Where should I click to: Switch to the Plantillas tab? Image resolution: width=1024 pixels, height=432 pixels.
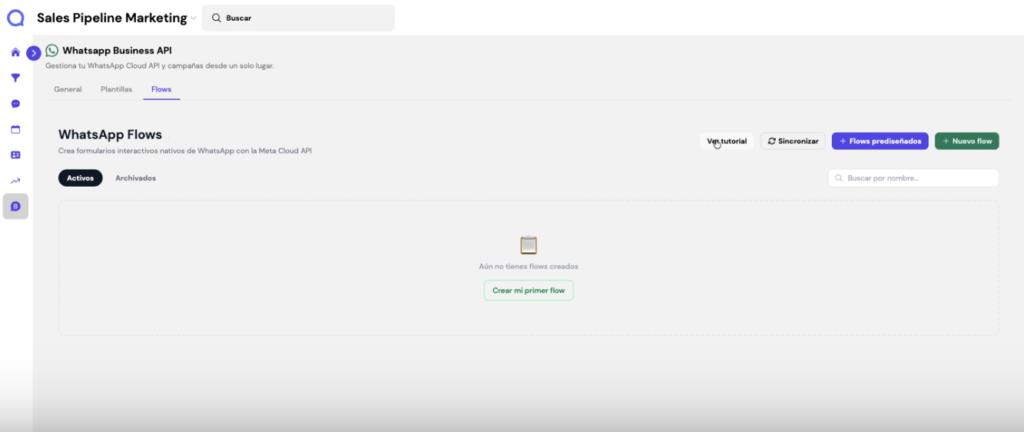116,89
